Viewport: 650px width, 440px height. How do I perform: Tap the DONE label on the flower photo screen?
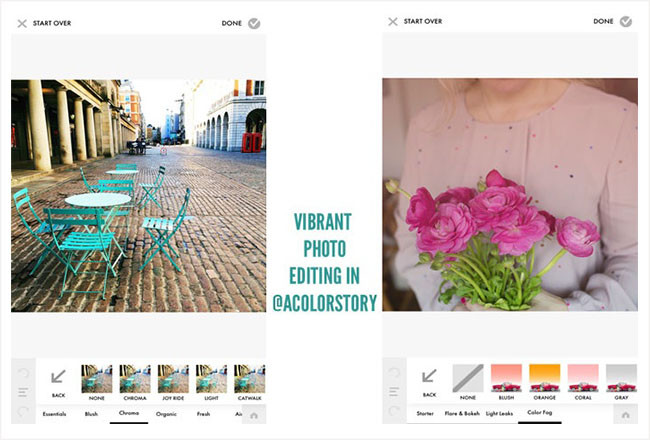point(603,22)
